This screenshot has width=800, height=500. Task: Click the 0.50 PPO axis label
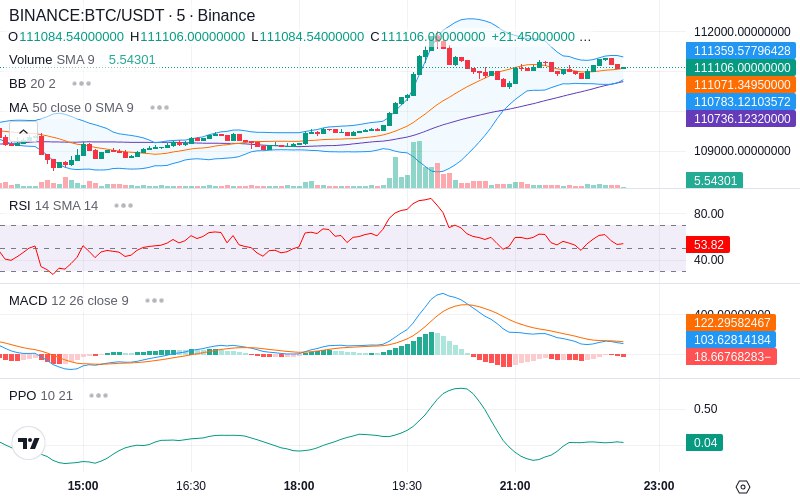pyautogui.click(x=706, y=409)
